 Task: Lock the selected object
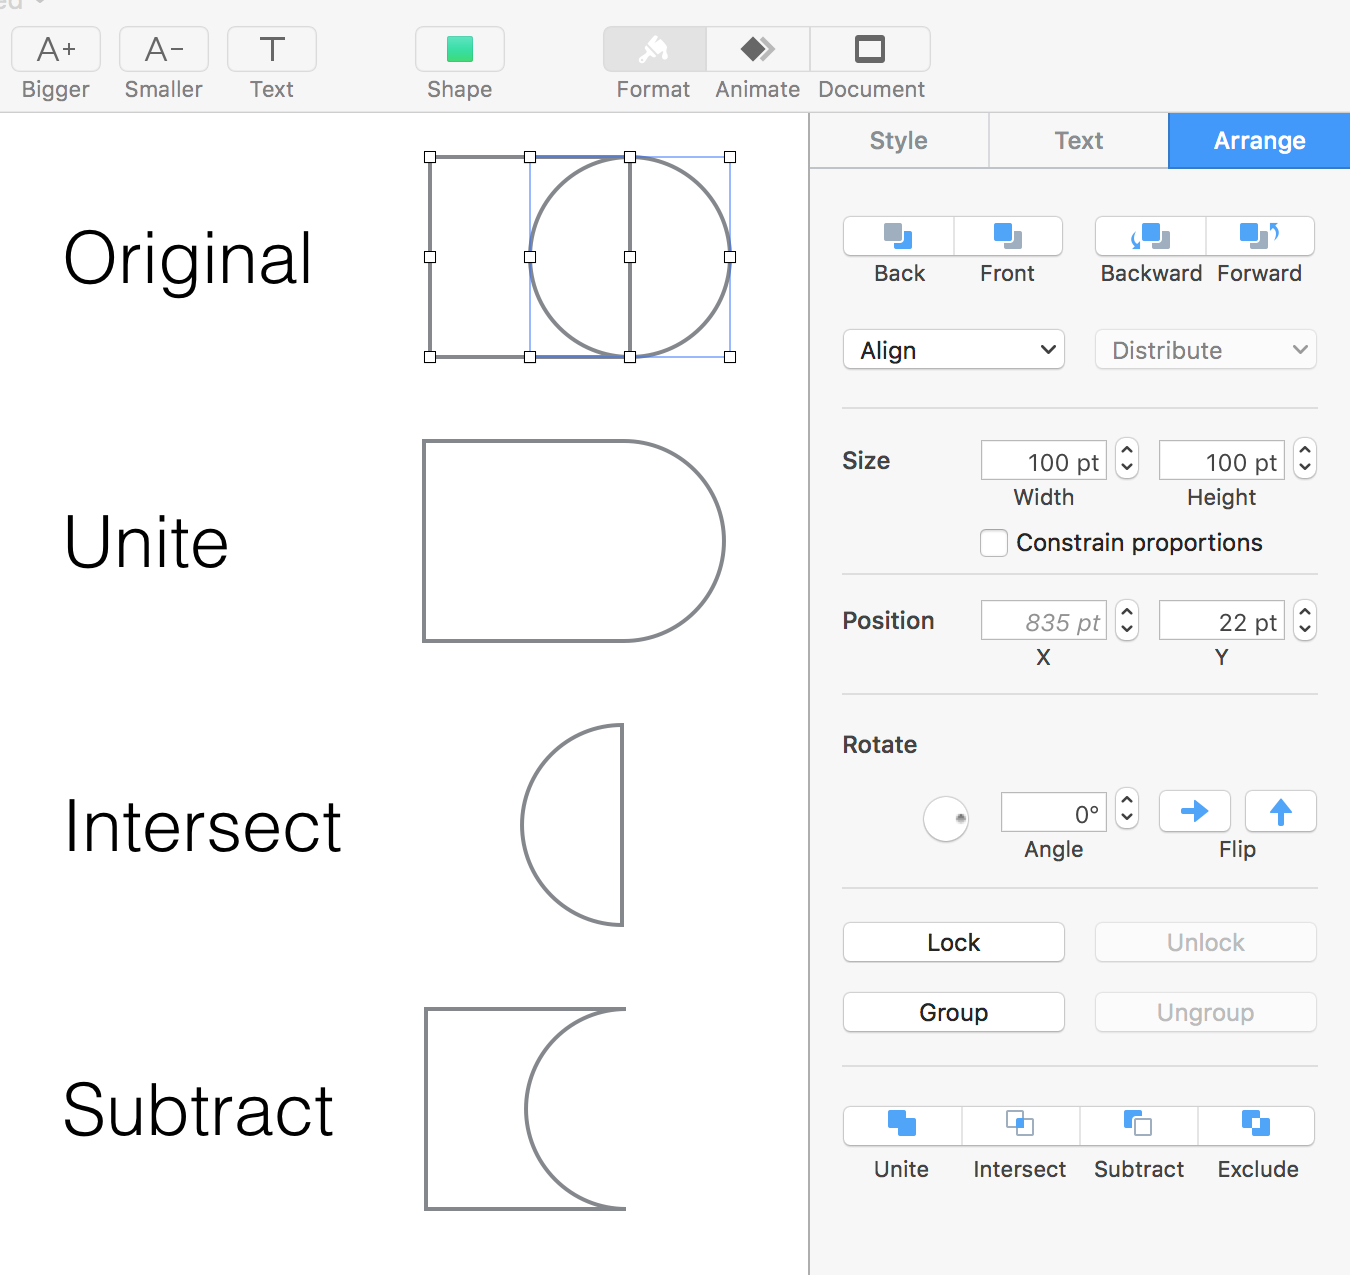(952, 941)
